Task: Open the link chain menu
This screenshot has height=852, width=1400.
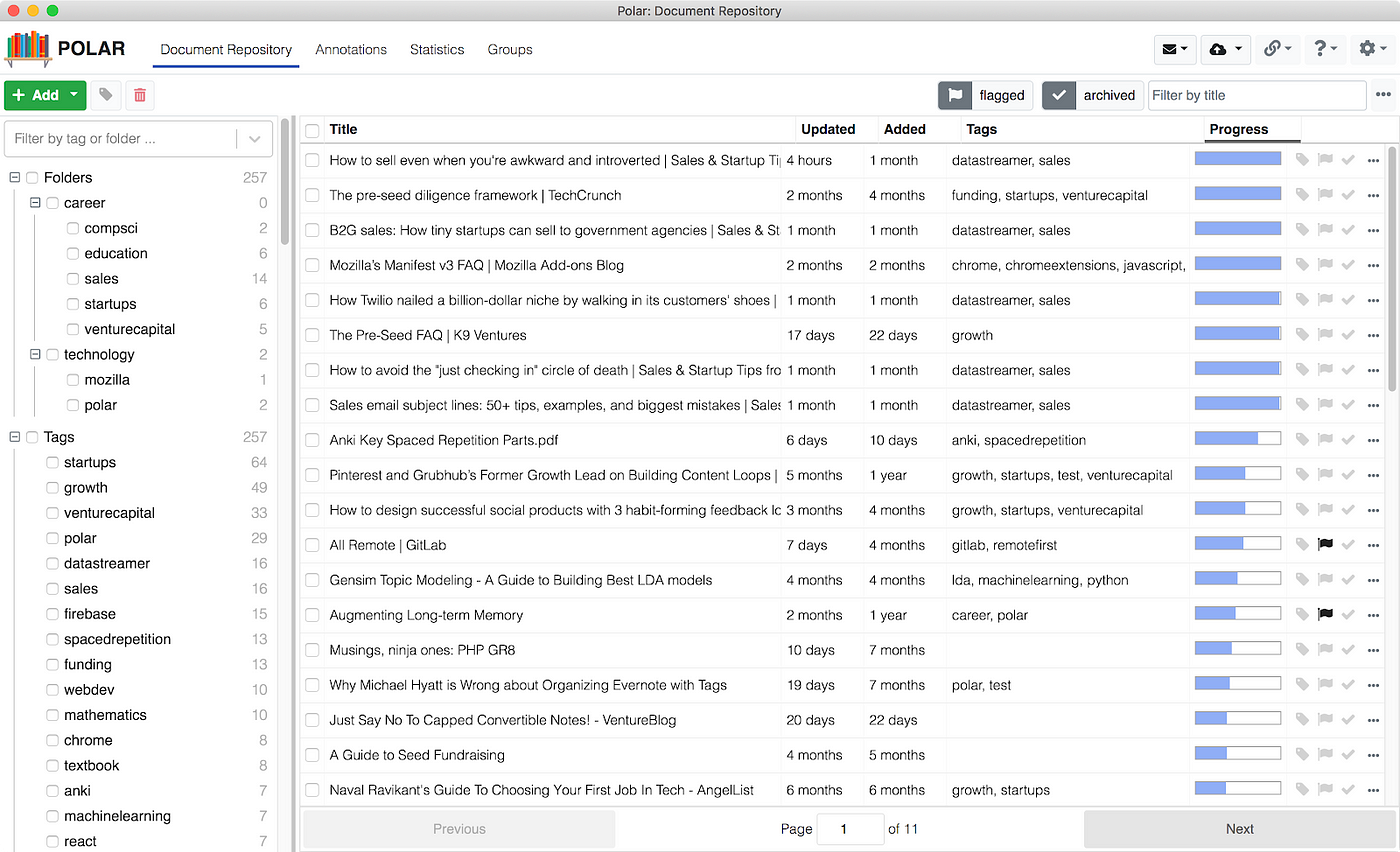Action: coord(1276,48)
